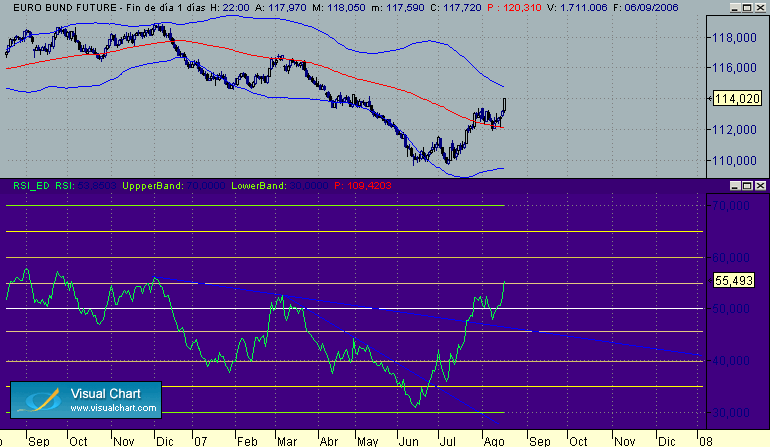Image resolution: width=770 pixels, height=447 pixels.
Task: Click the 30,000 RSI axis label
Action: 731,413
